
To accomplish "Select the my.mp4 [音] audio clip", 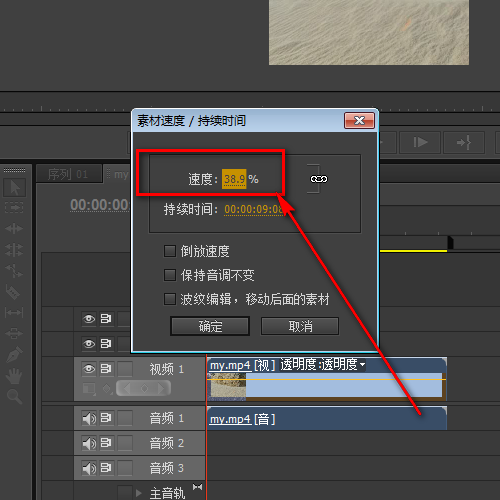I will click(327, 419).
